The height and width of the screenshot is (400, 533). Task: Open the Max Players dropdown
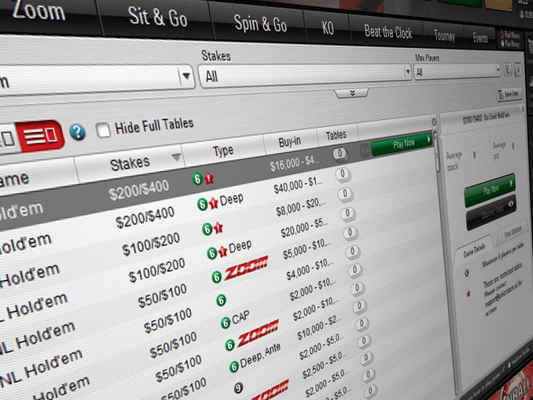(458, 71)
